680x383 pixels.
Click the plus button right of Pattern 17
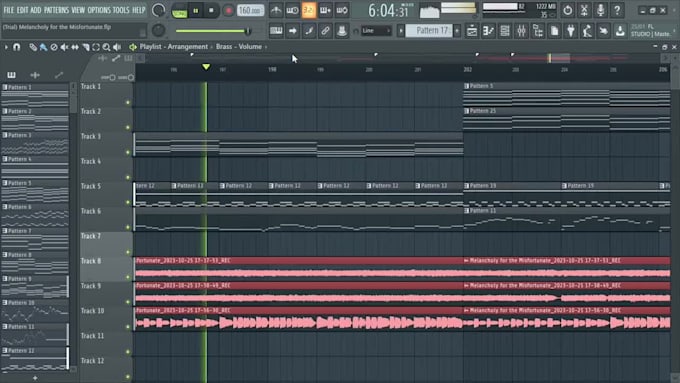(457, 31)
